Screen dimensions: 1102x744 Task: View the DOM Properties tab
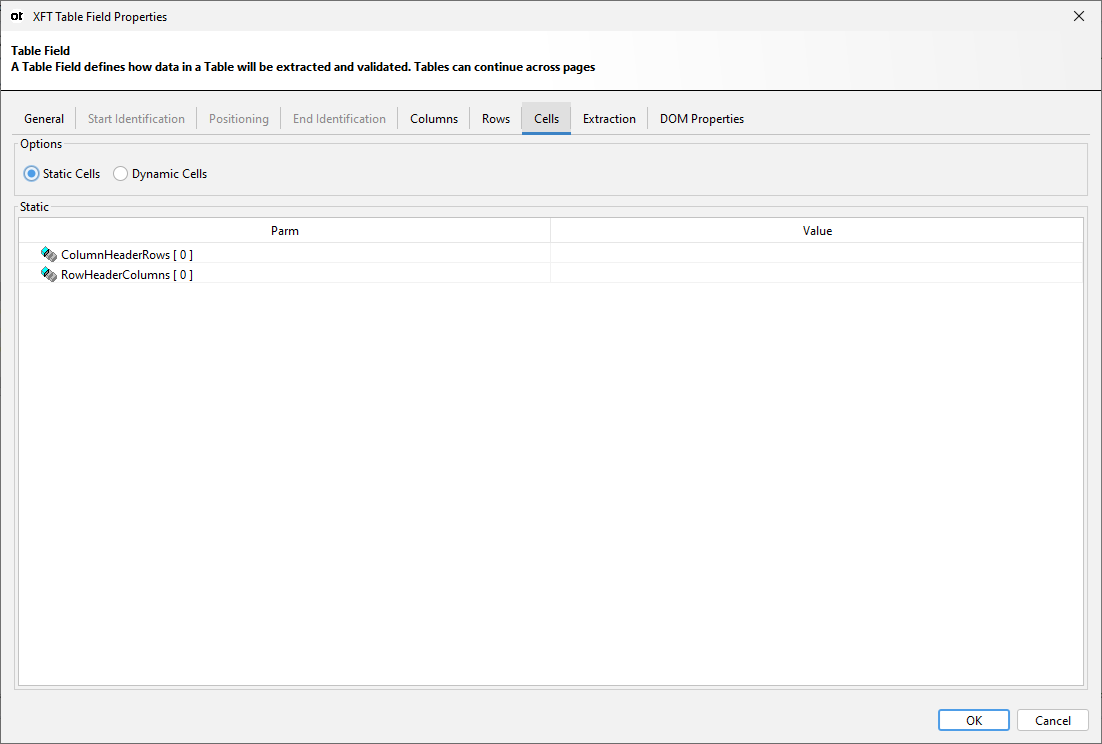(x=701, y=118)
